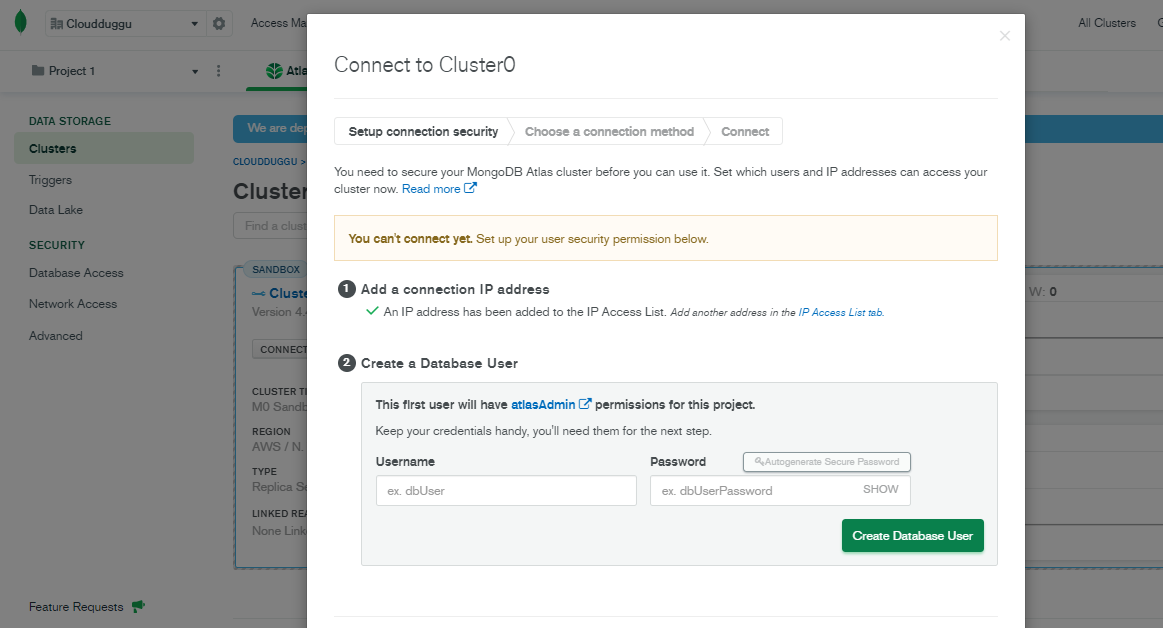The image size is (1163, 628).
Task: Click Create Database User button
Action: [x=912, y=535]
